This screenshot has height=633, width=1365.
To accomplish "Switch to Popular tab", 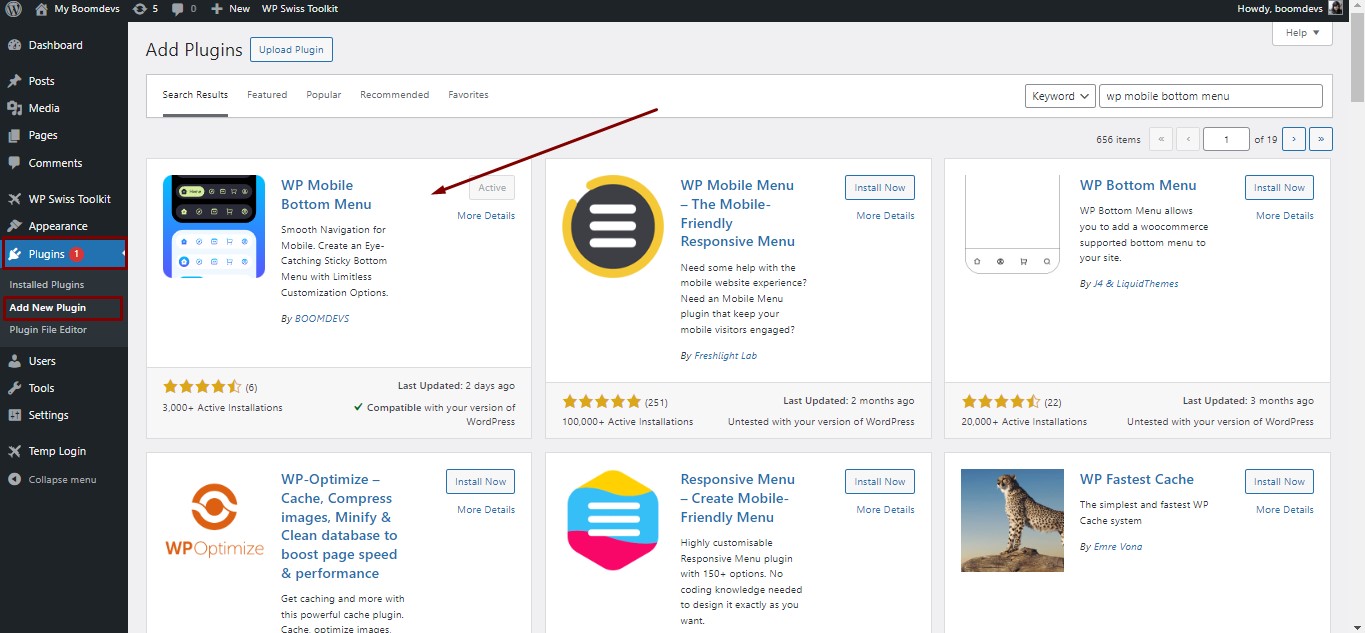I will coord(324,95).
